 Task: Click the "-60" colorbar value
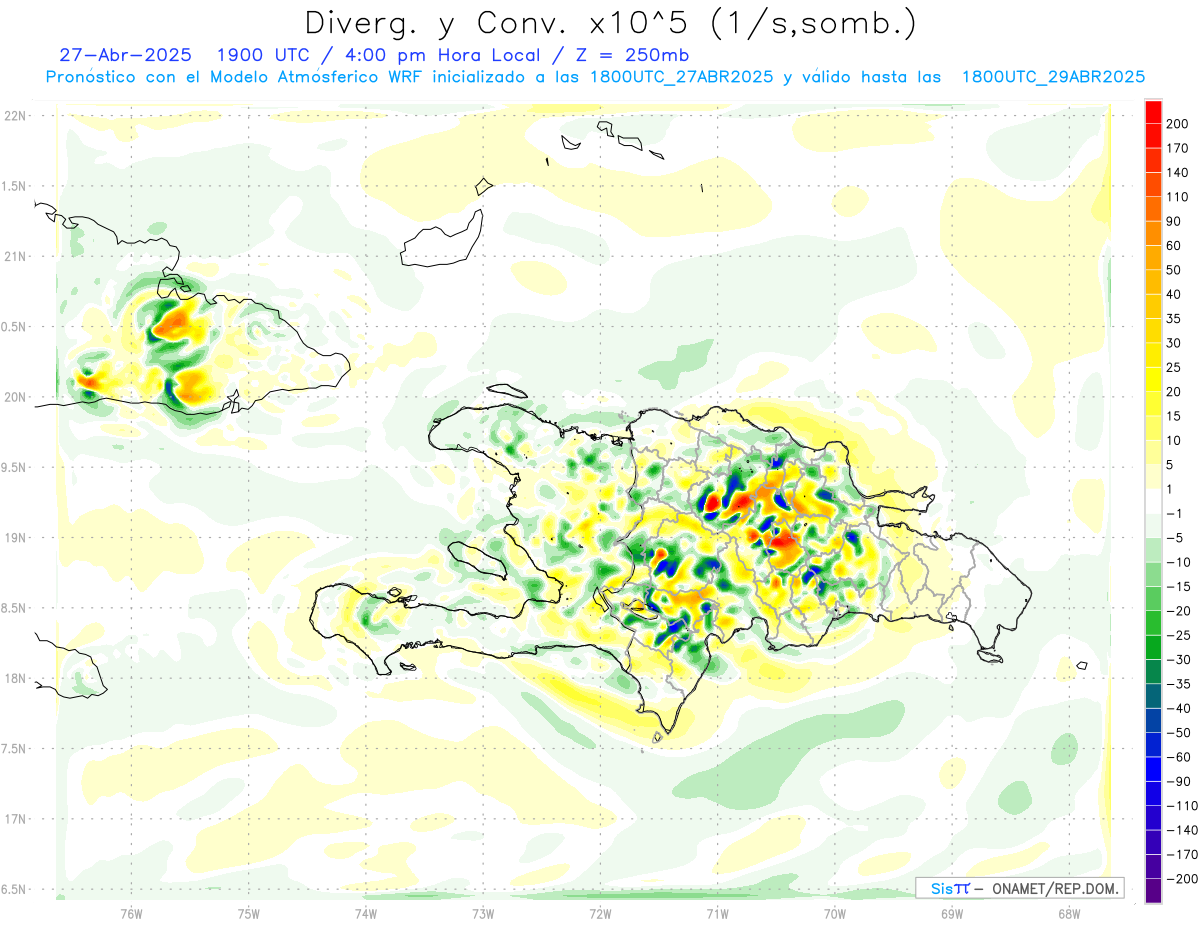pyautogui.click(x=1178, y=757)
